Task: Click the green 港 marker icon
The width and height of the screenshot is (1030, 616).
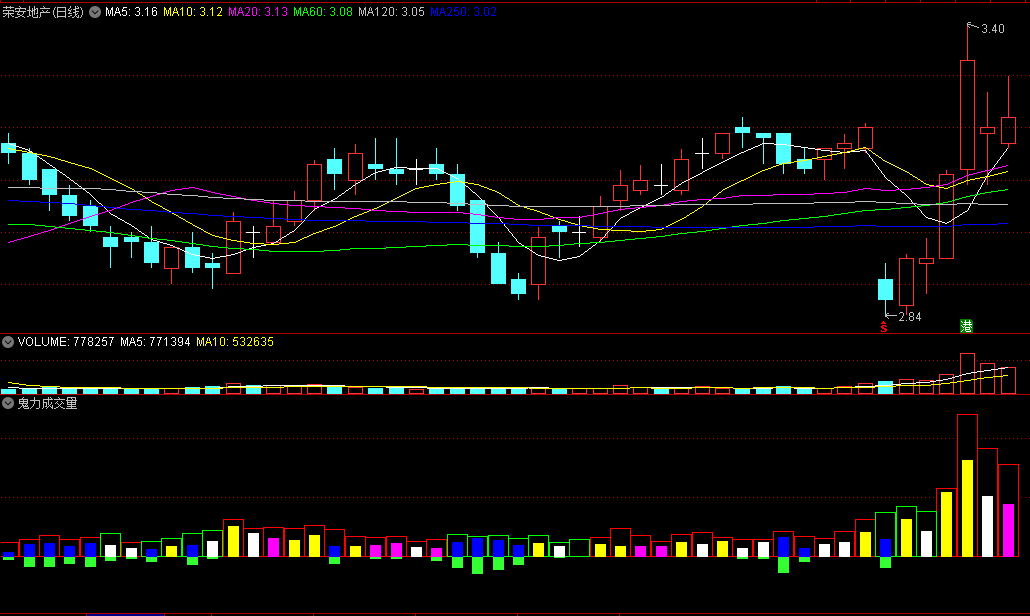Action: click(966, 326)
